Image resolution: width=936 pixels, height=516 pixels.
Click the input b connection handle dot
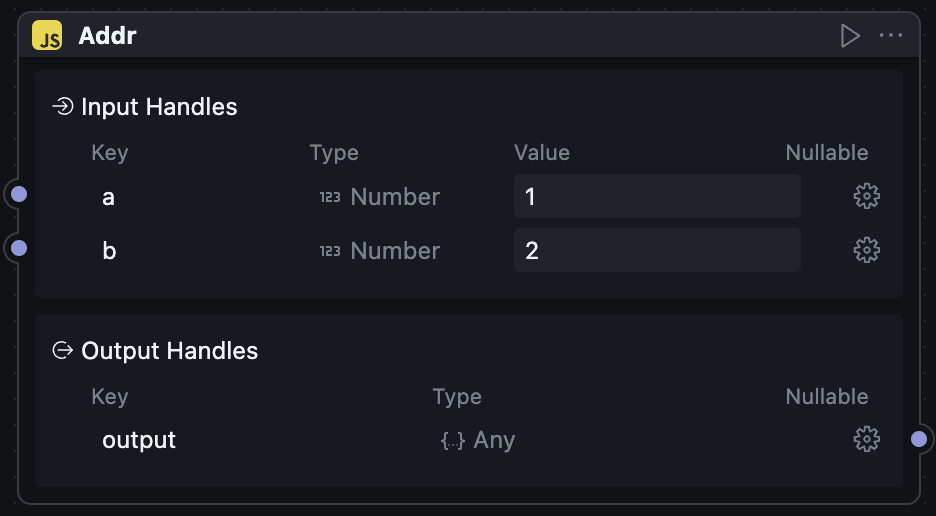tap(18, 247)
